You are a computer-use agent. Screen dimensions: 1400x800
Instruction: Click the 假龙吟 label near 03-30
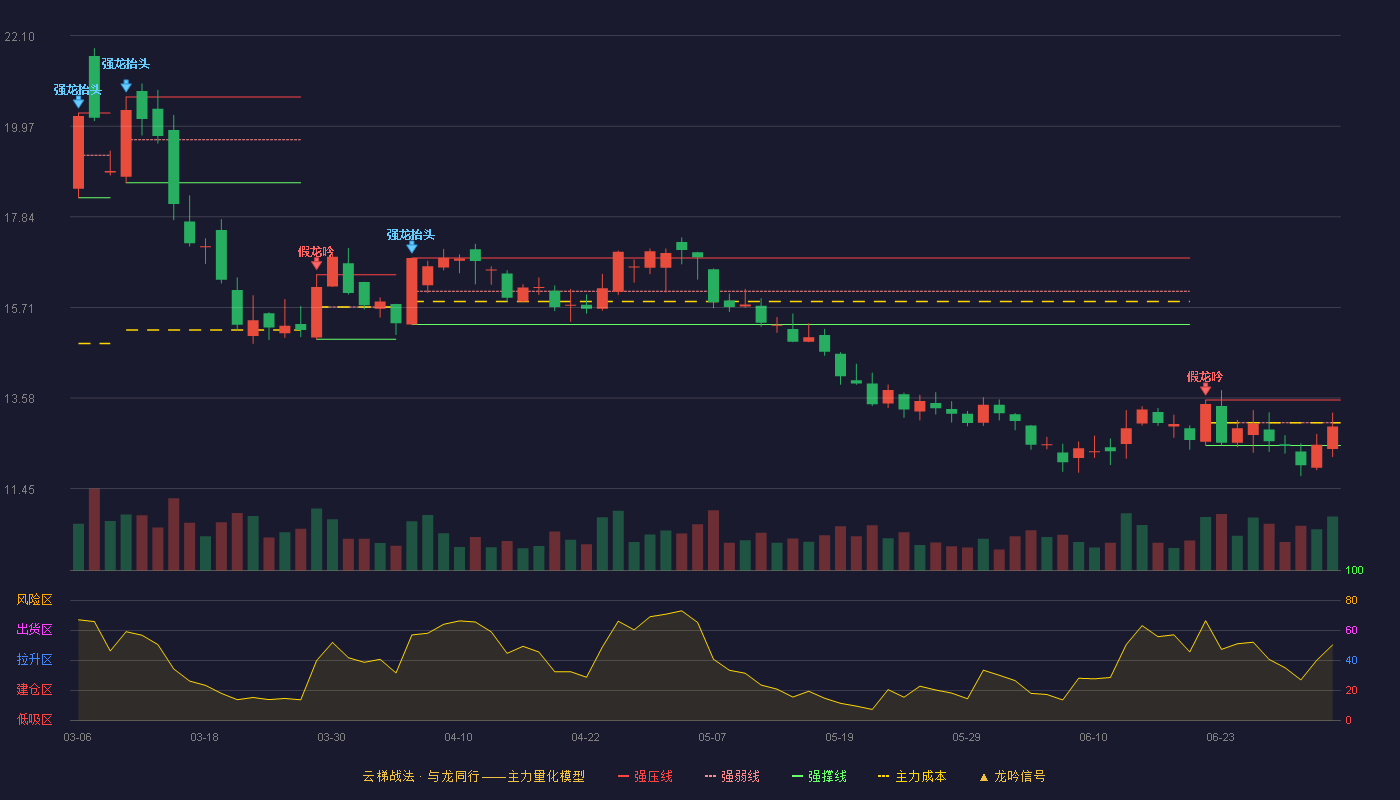click(316, 252)
